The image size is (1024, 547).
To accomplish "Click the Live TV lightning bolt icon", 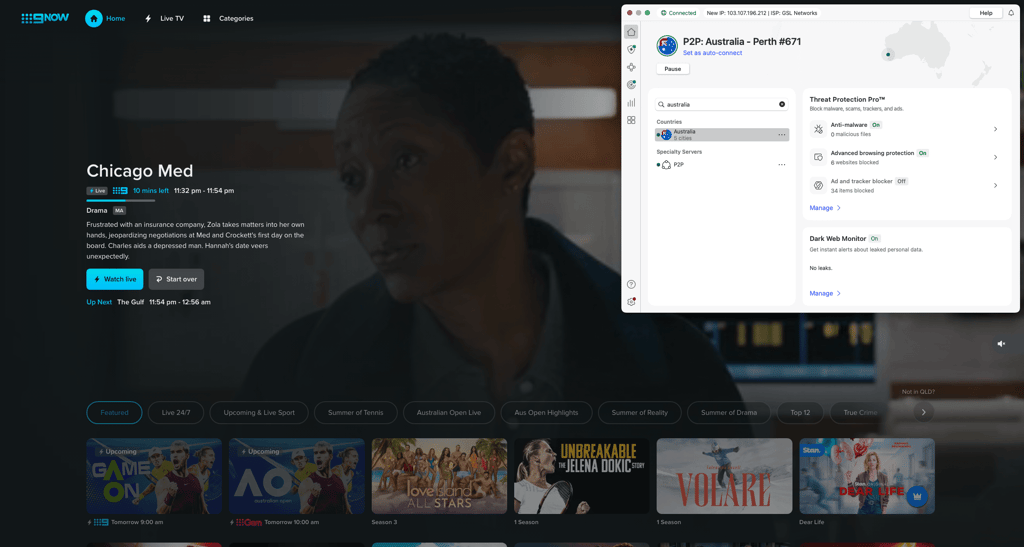I will coord(148,18).
